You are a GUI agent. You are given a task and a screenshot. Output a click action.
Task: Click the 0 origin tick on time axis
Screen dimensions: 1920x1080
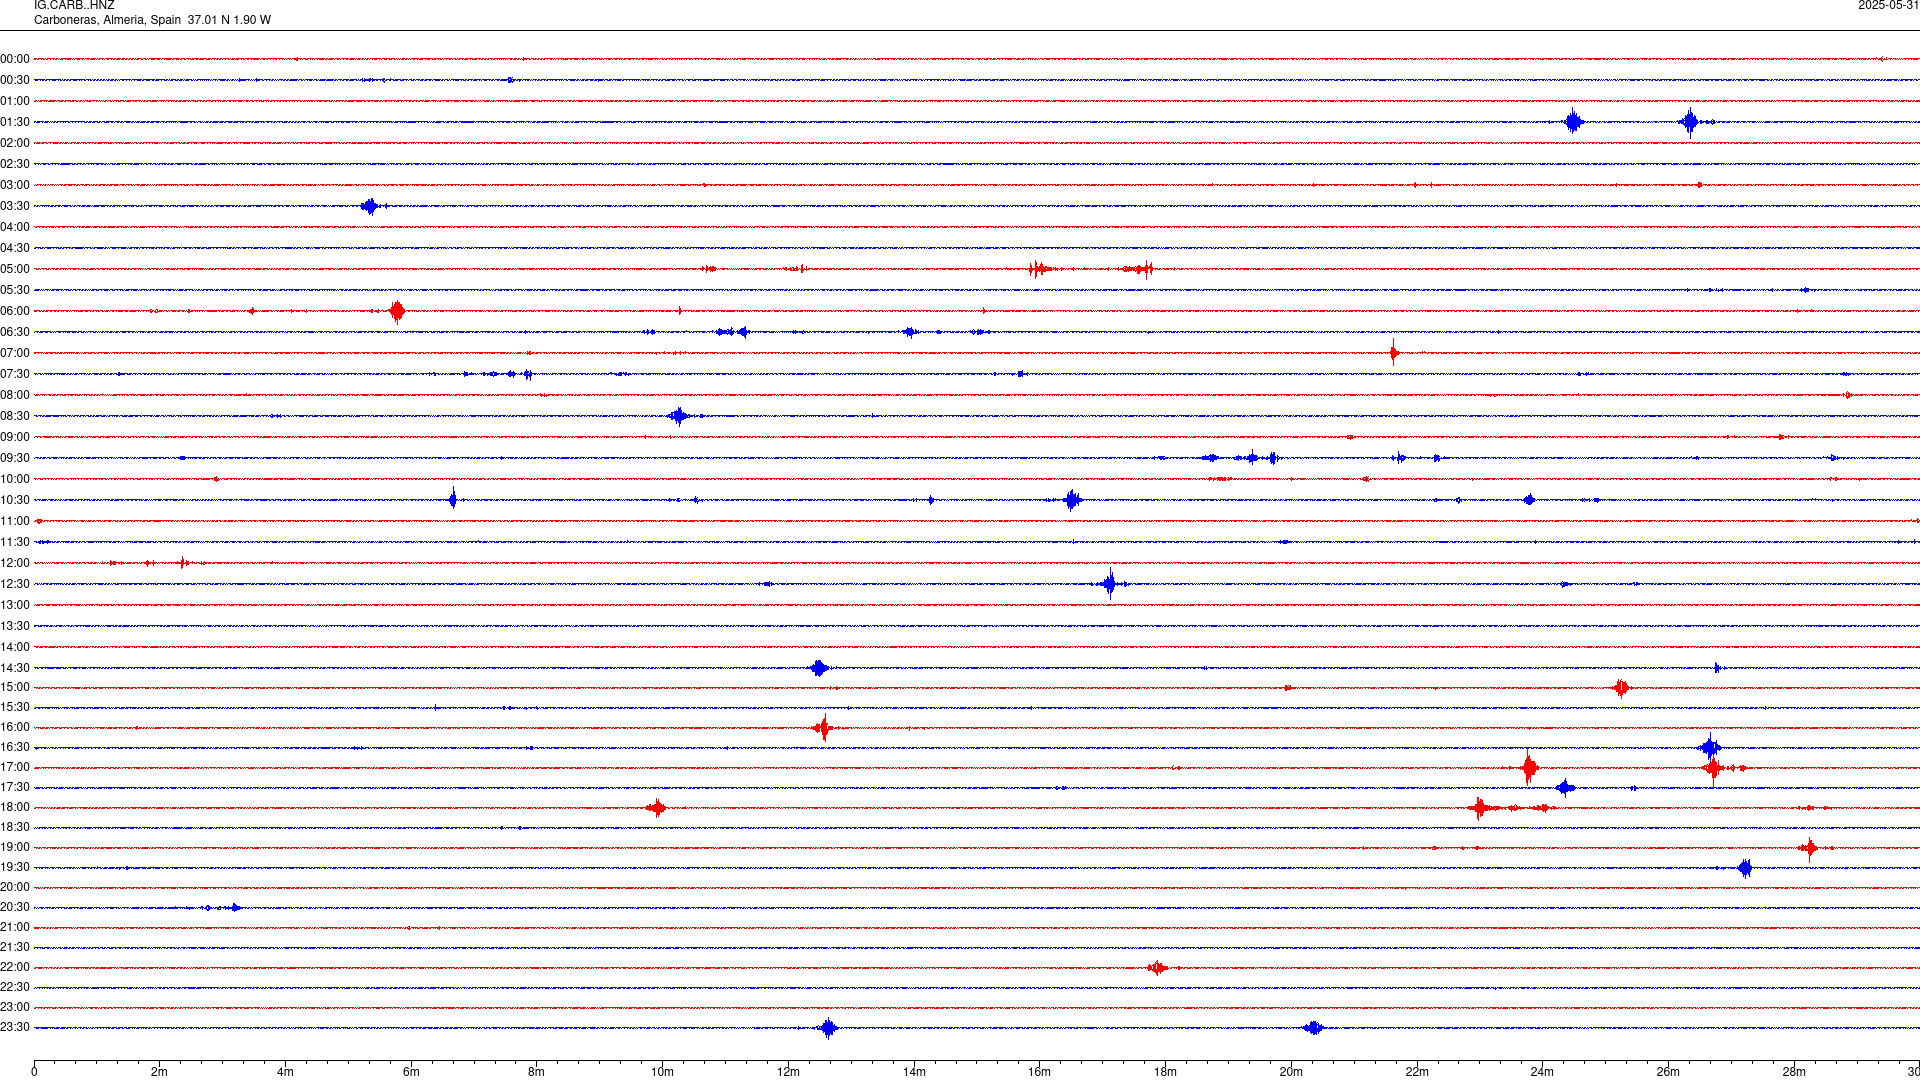tap(34, 1072)
